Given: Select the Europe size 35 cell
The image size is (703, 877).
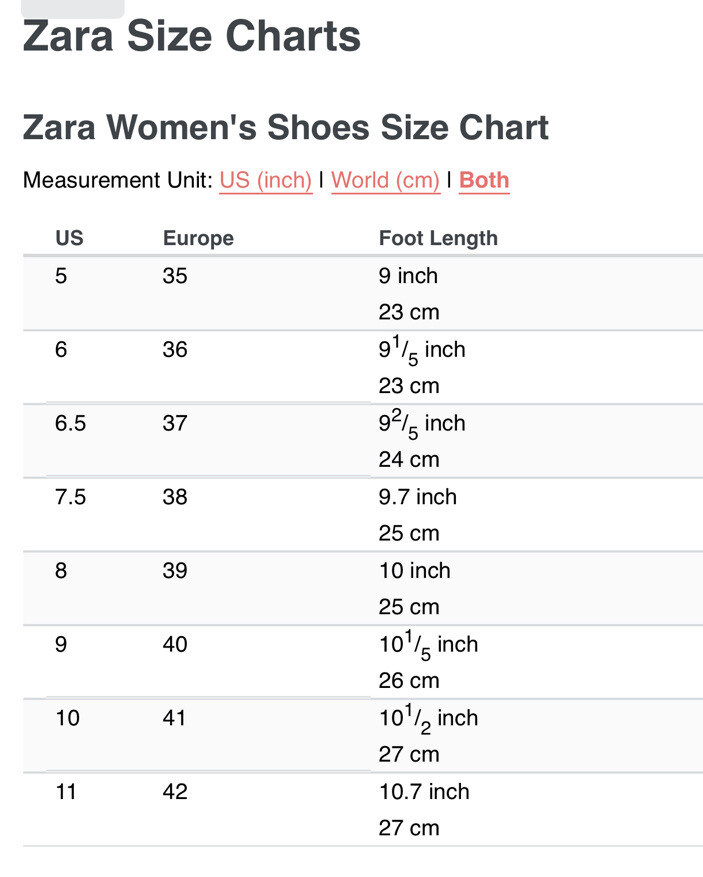Looking at the screenshot, I should (175, 276).
